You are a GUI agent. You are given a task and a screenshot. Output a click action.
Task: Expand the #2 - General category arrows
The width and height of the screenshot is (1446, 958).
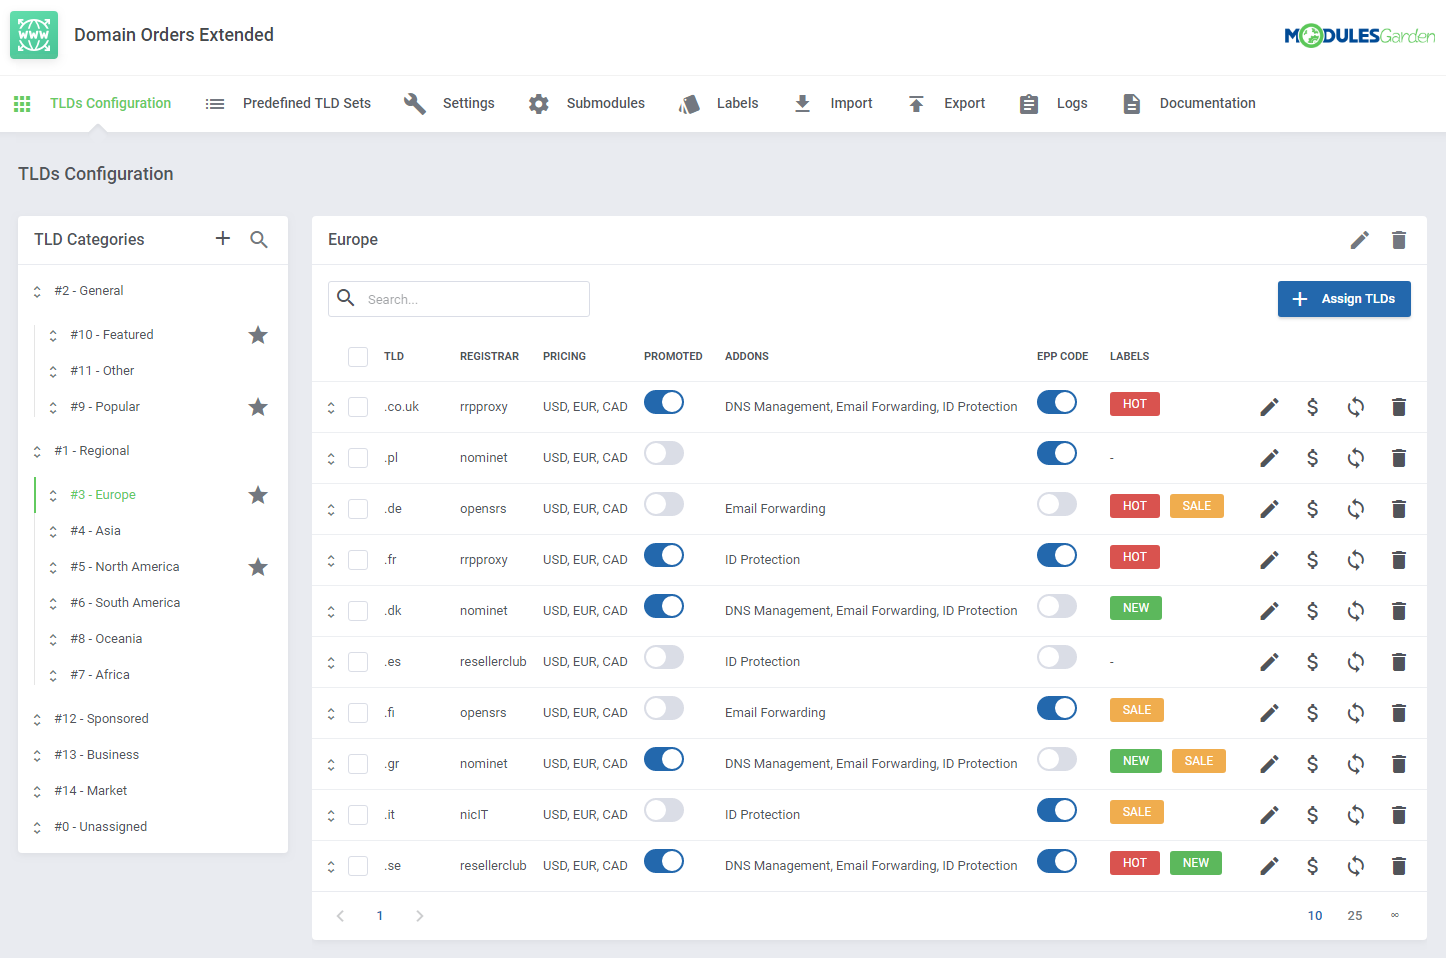37,292
